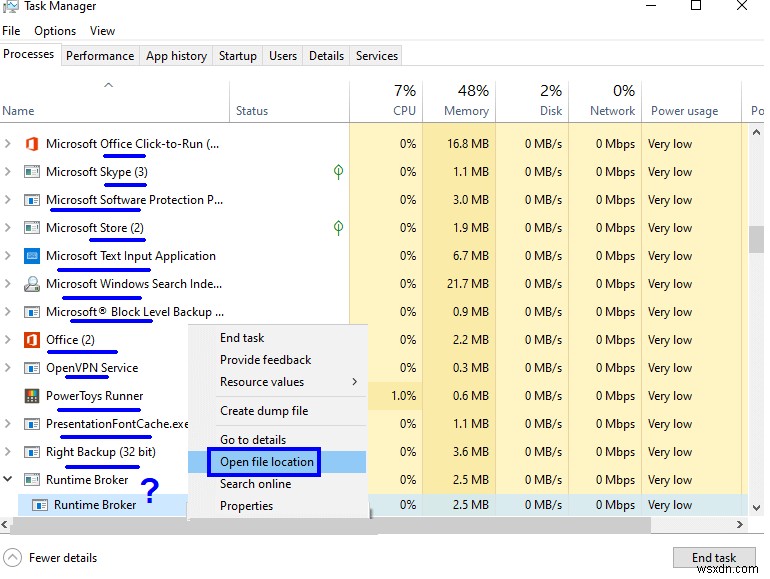Click the horizontal scrollbar thumb
770x579 pixels.
click(x=330, y=525)
